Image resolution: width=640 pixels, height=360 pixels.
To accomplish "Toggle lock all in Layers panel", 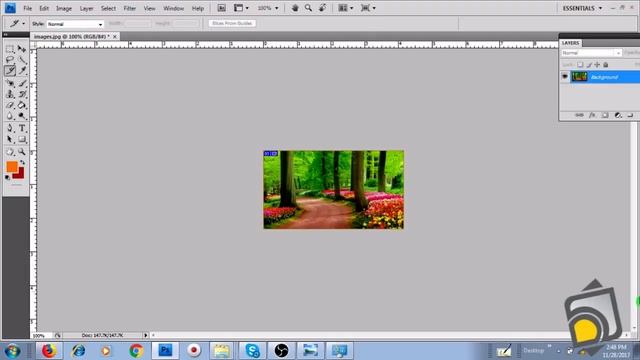I will pyautogui.click(x=606, y=64).
